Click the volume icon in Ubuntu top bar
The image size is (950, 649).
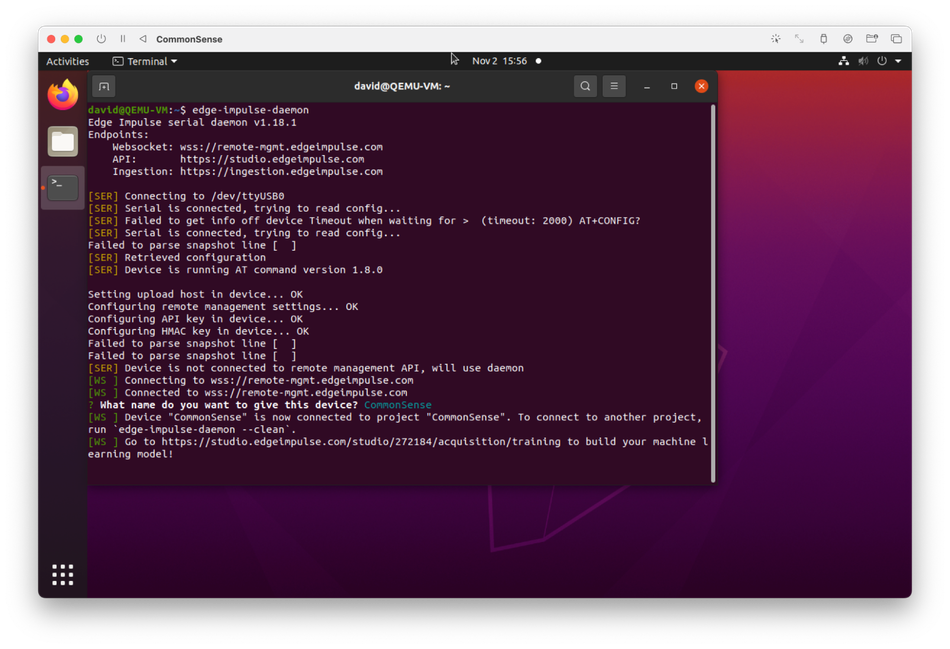[863, 61]
